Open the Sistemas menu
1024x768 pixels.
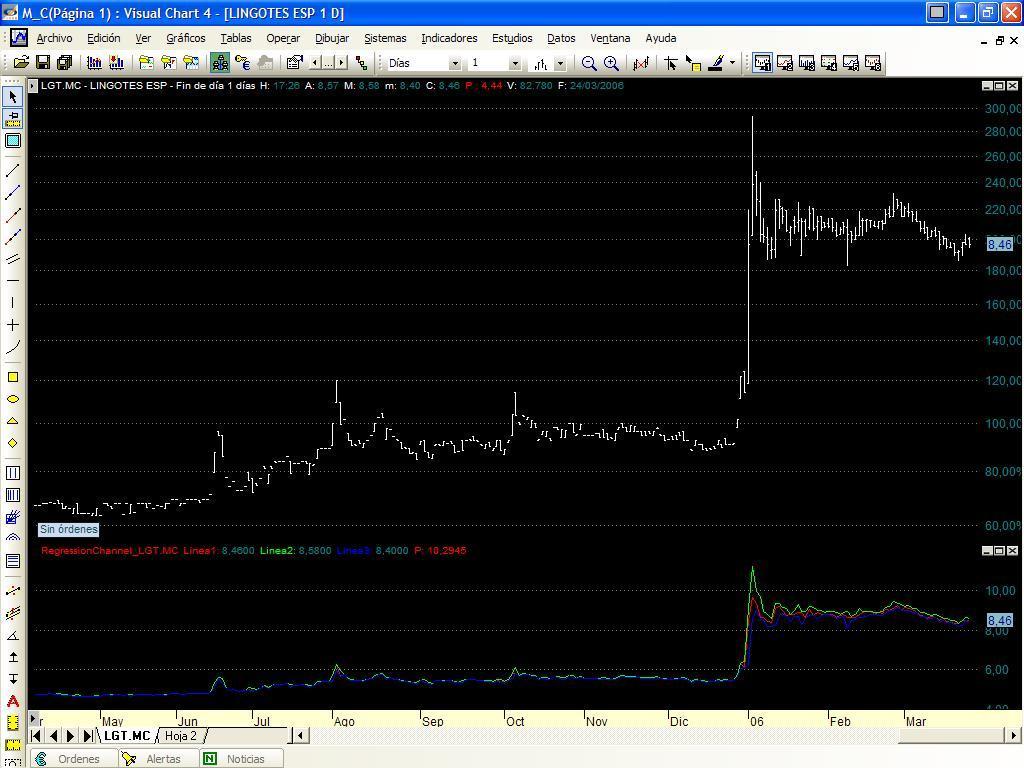(x=385, y=38)
